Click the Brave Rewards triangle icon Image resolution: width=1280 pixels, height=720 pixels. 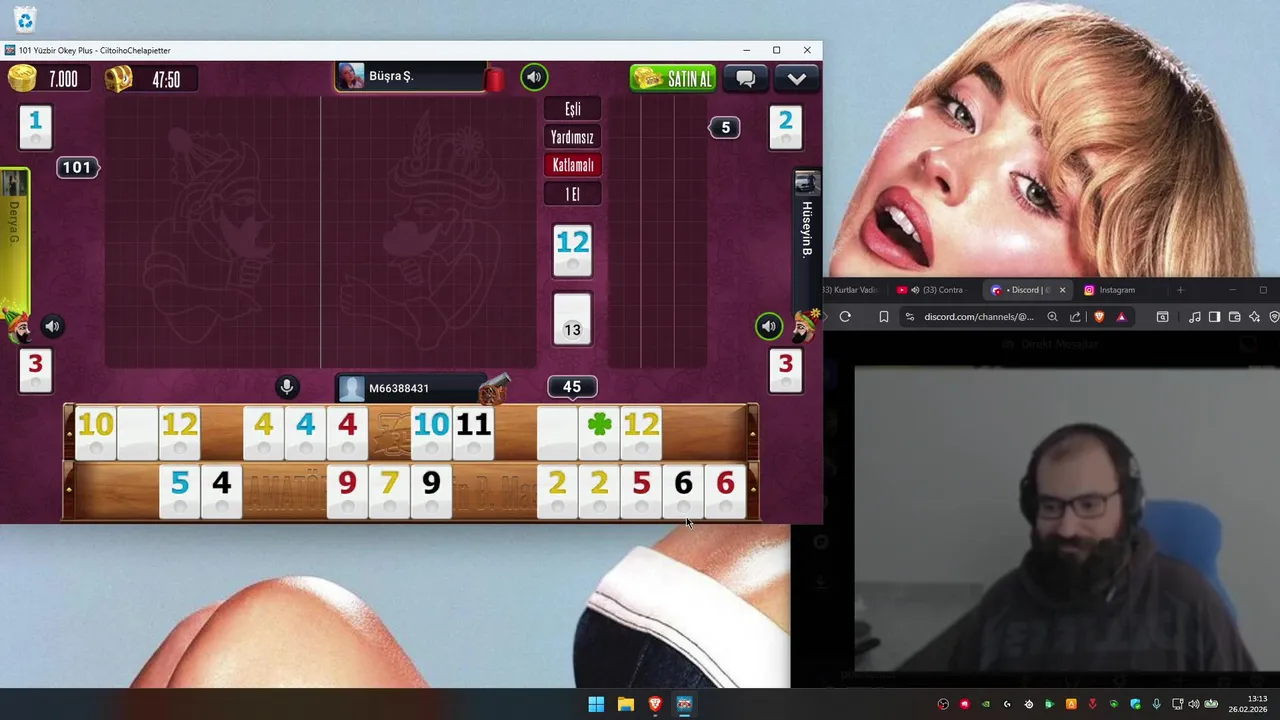1121,317
